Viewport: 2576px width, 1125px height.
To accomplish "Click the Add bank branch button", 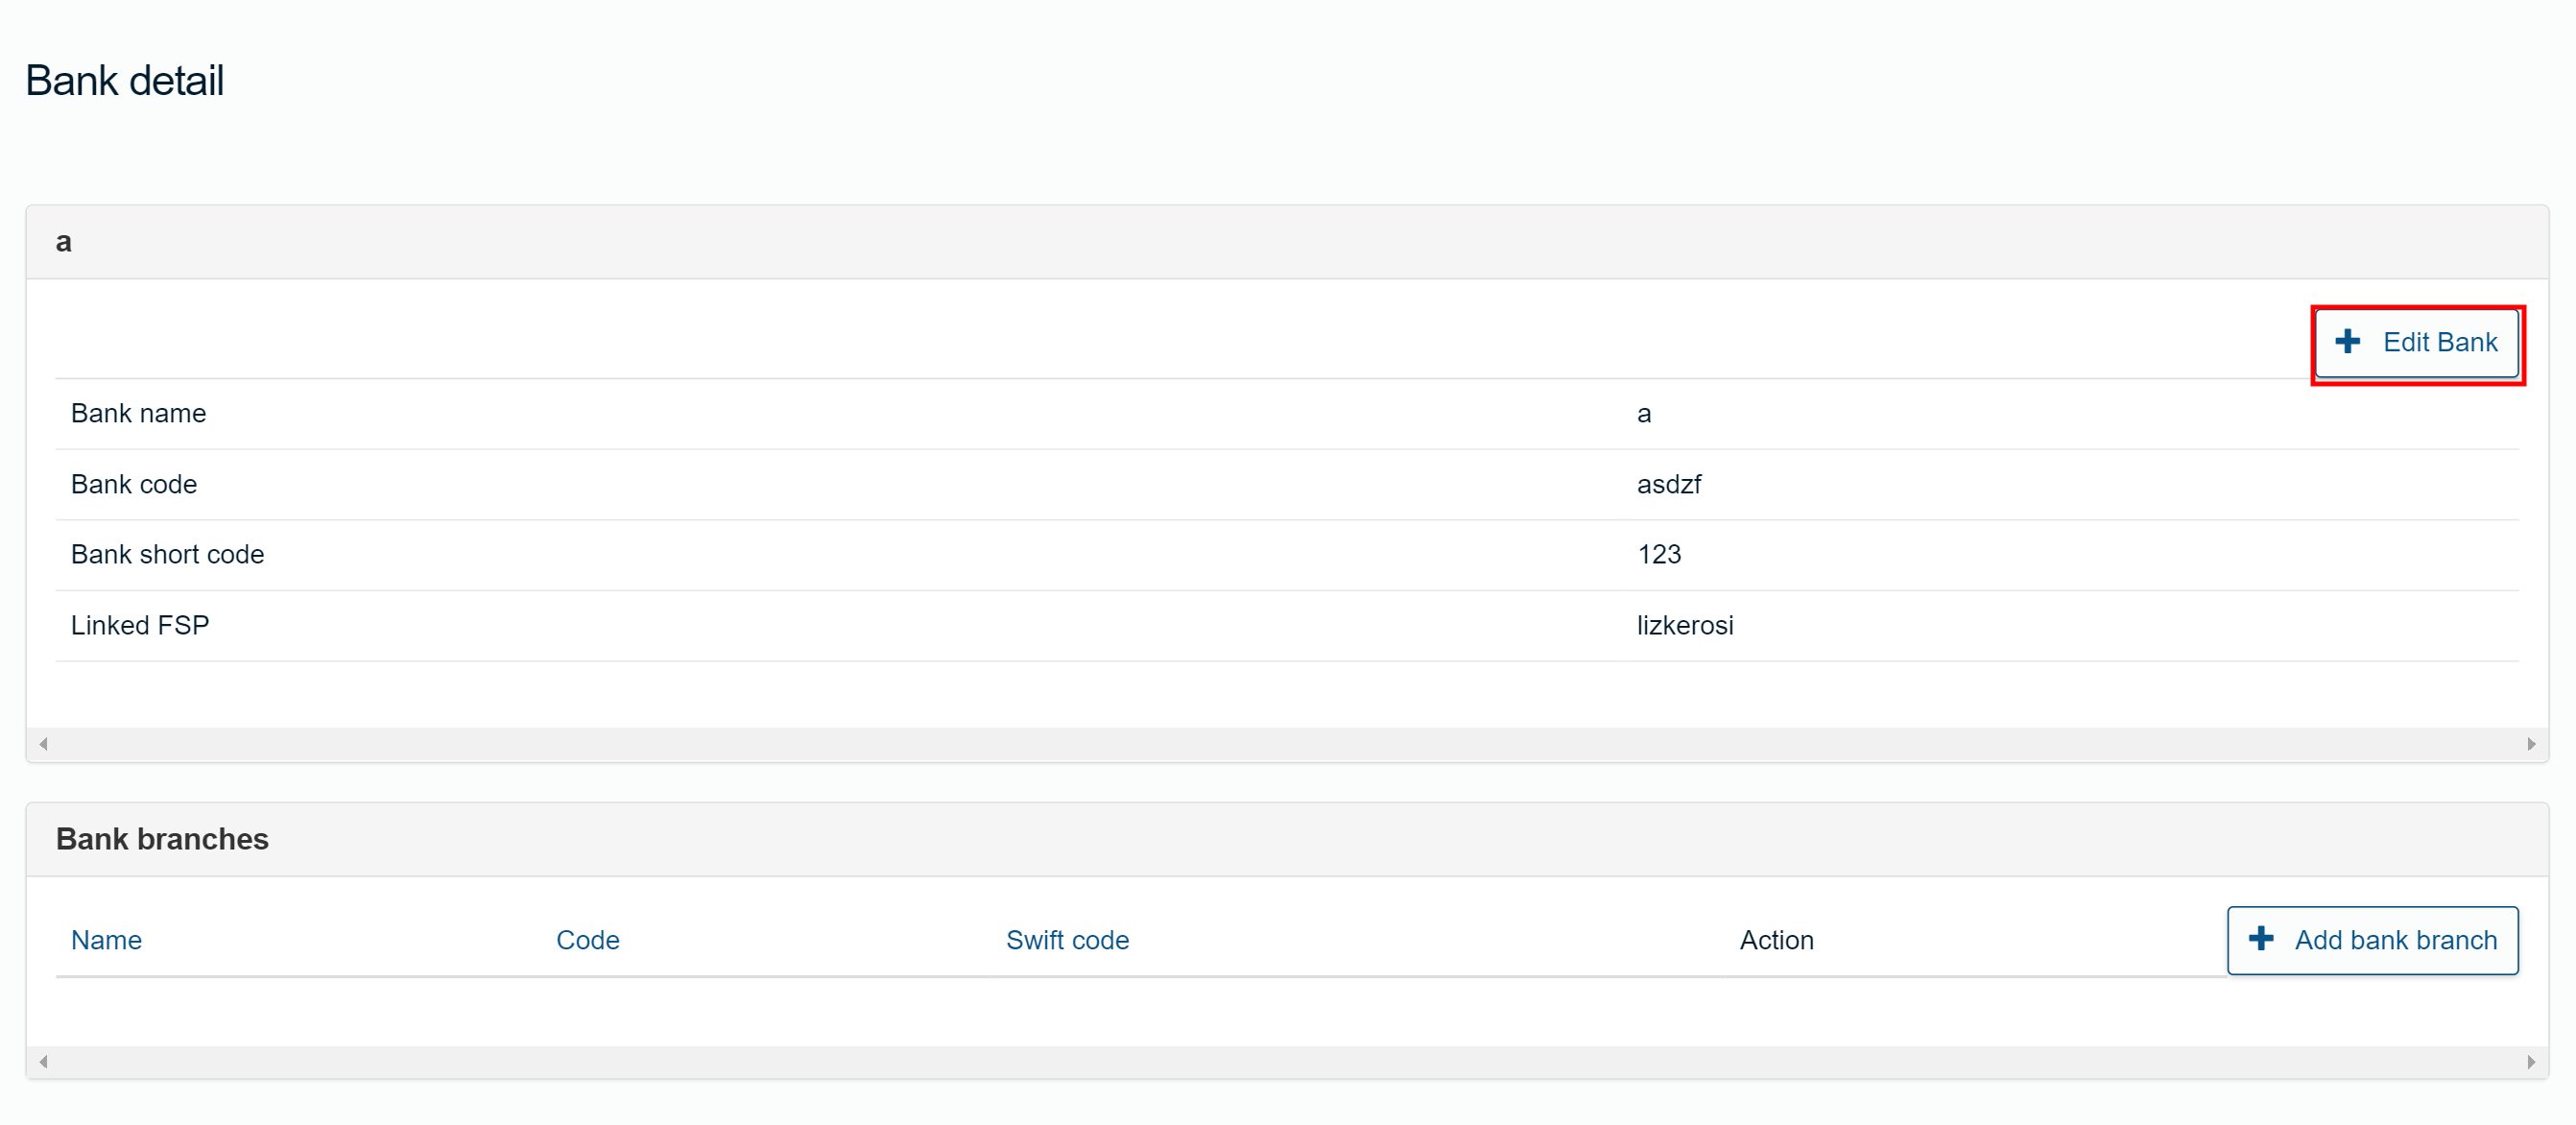I will (x=2372, y=940).
